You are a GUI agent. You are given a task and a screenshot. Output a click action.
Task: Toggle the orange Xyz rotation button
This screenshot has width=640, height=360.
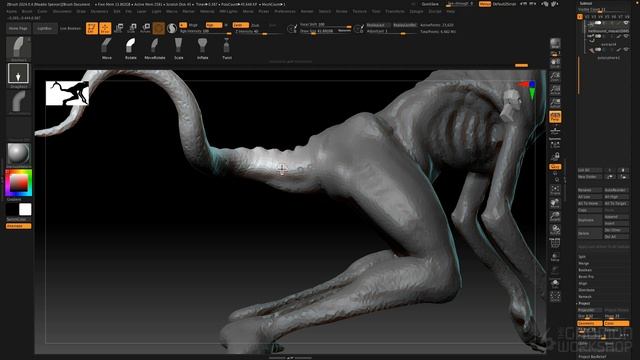click(x=555, y=167)
